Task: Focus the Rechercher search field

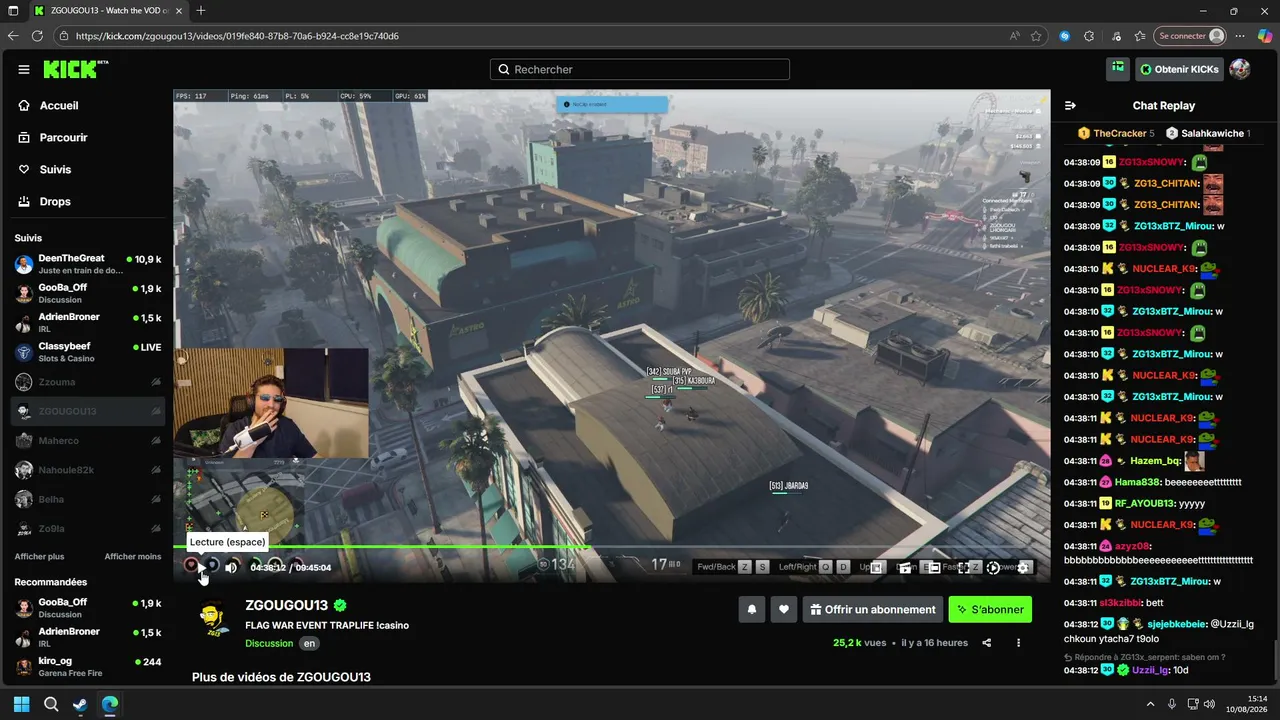Action: coord(640,69)
